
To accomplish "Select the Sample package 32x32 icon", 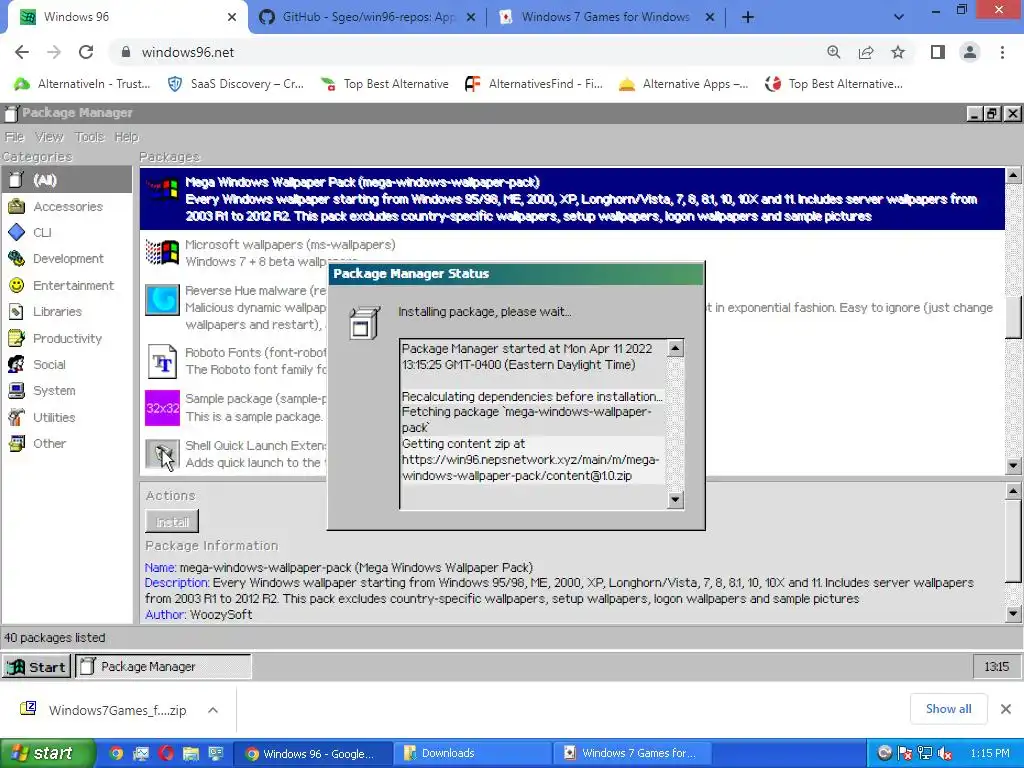I will pos(162,408).
